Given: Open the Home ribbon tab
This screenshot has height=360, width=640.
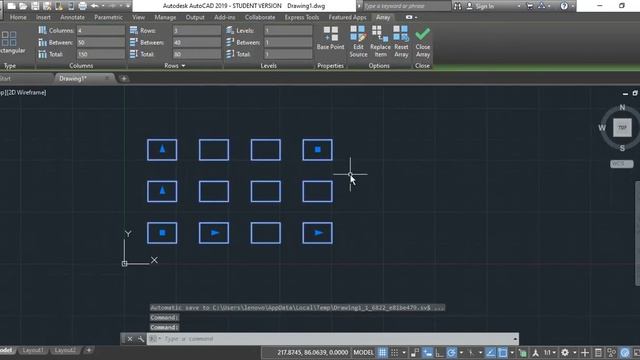Looking at the screenshot, I should (x=18, y=17).
